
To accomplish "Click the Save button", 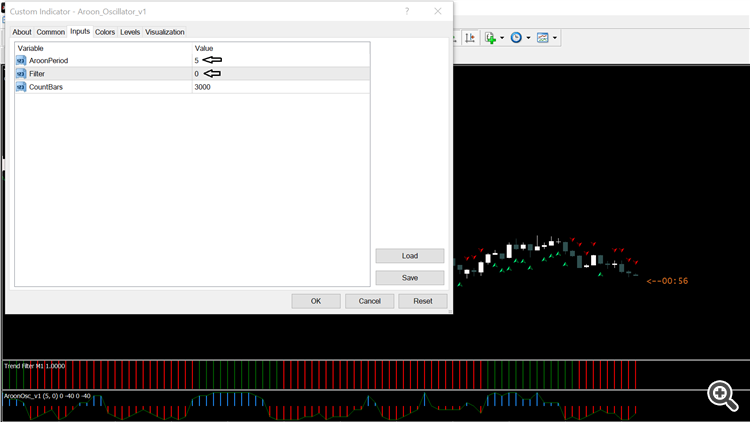I will coord(410,278).
